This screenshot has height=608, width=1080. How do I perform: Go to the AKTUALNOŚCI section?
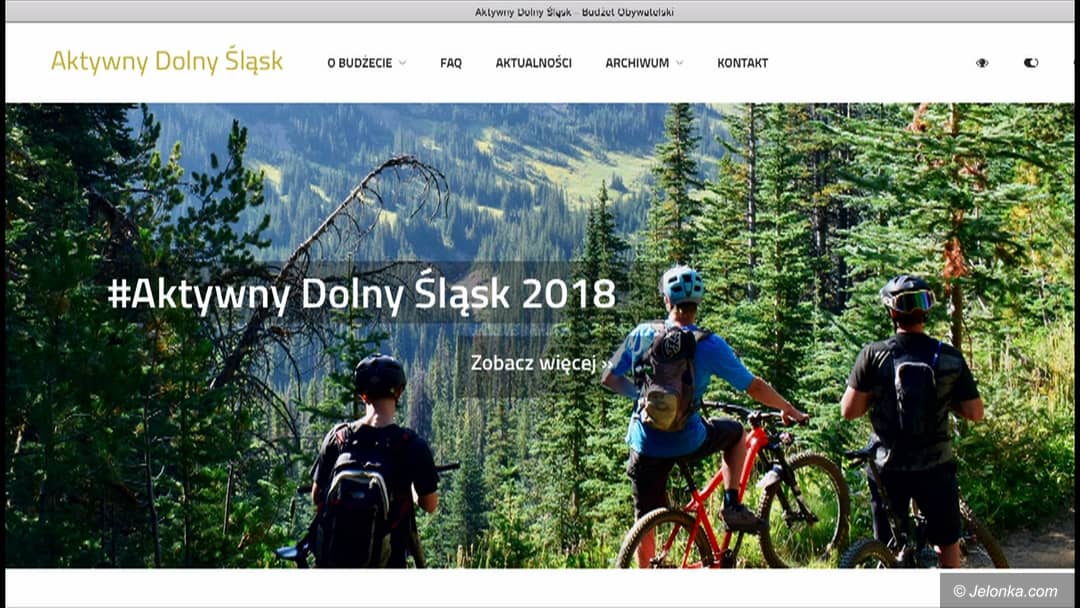(534, 63)
